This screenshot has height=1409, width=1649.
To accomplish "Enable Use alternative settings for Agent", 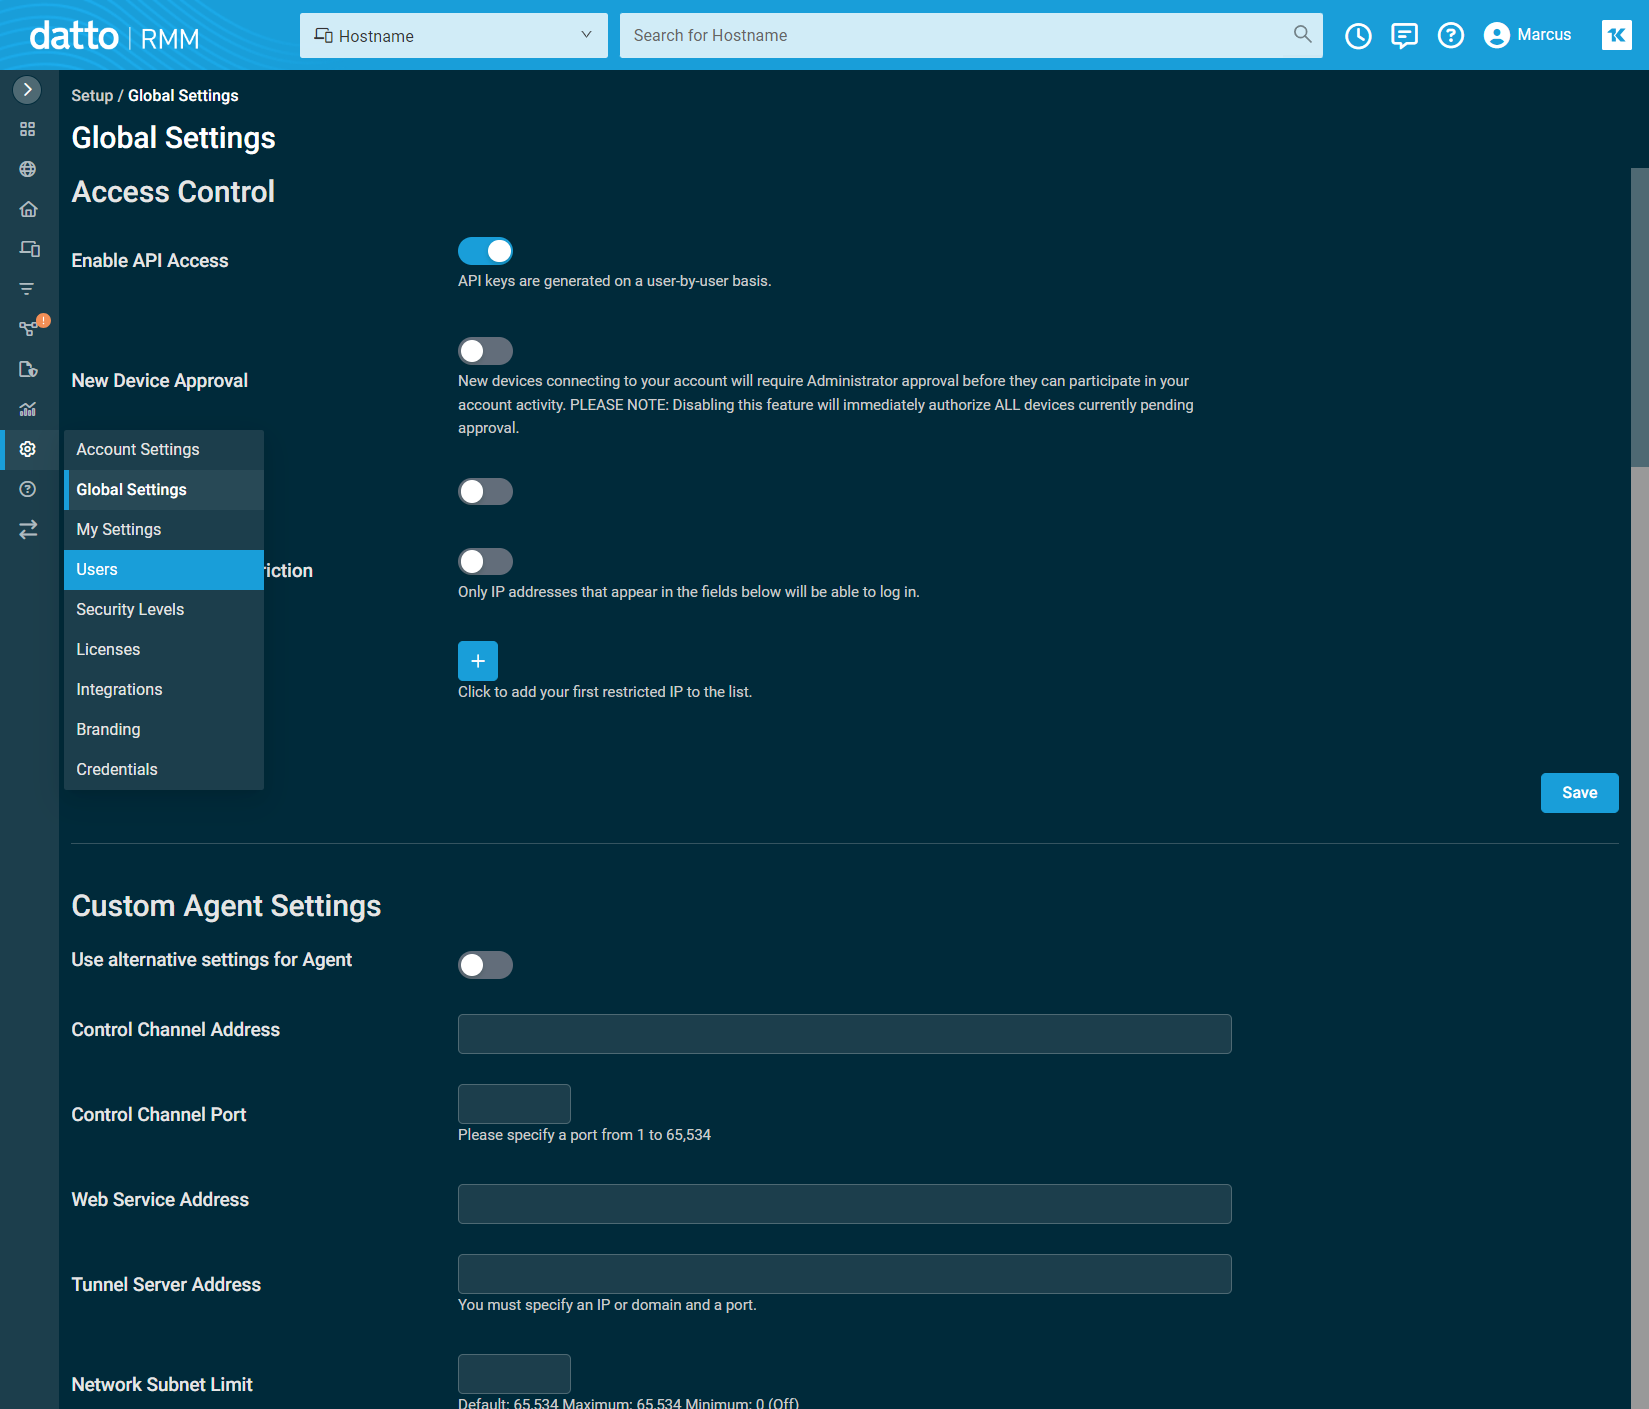I will click(x=485, y=965).
